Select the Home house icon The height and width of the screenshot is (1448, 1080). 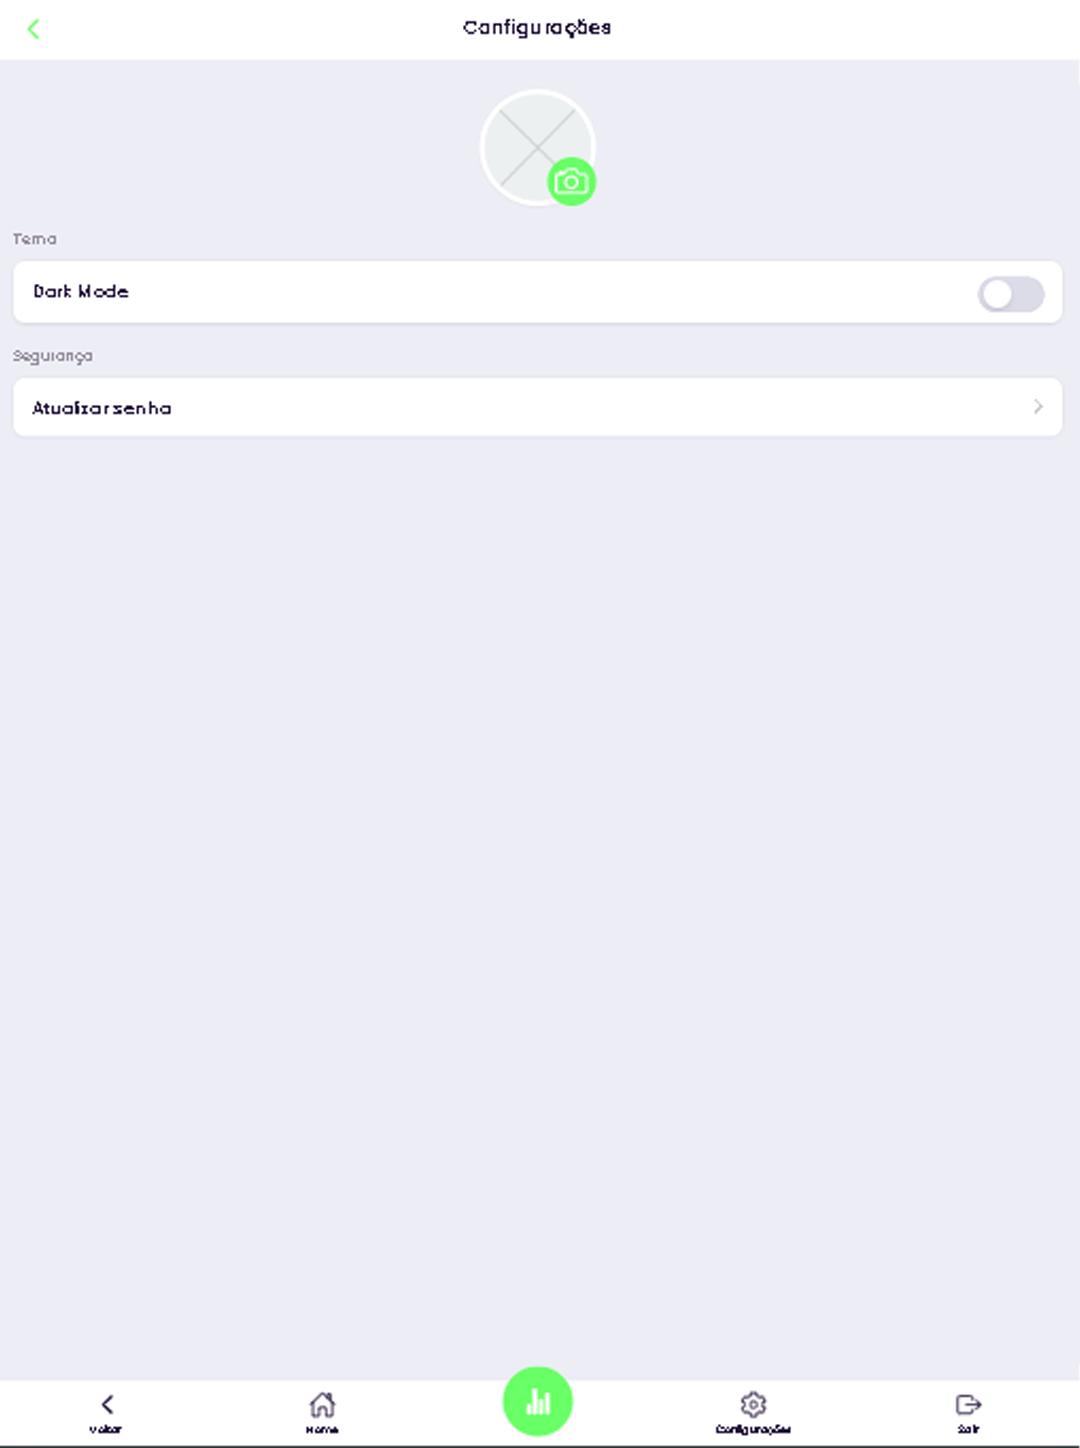click(322, 1404)
